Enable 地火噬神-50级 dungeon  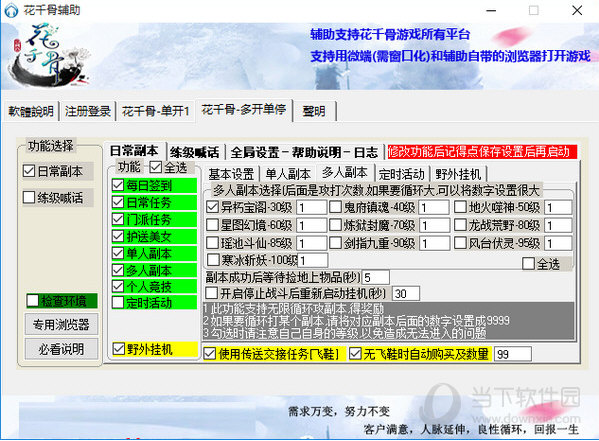460,207
